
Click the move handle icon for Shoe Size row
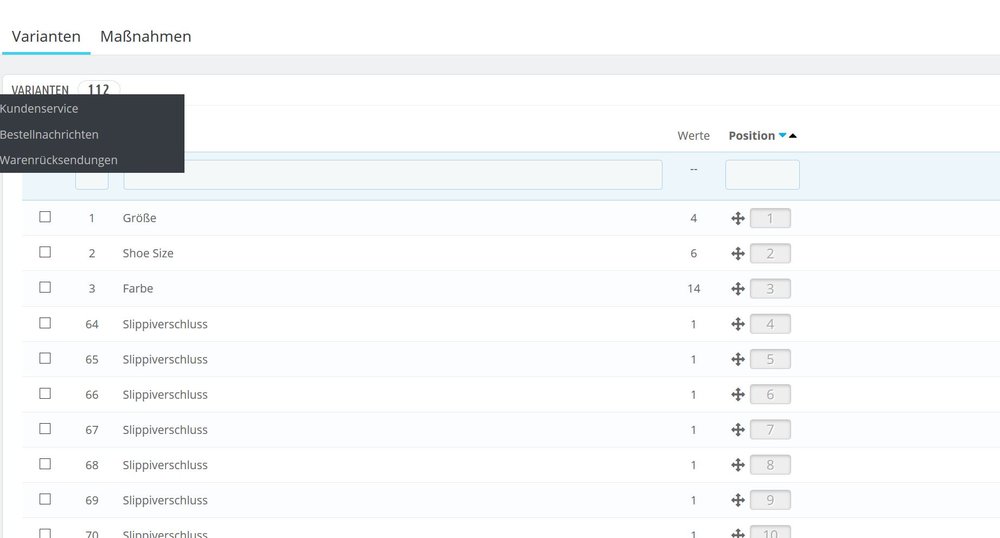(x=738, y=254)
